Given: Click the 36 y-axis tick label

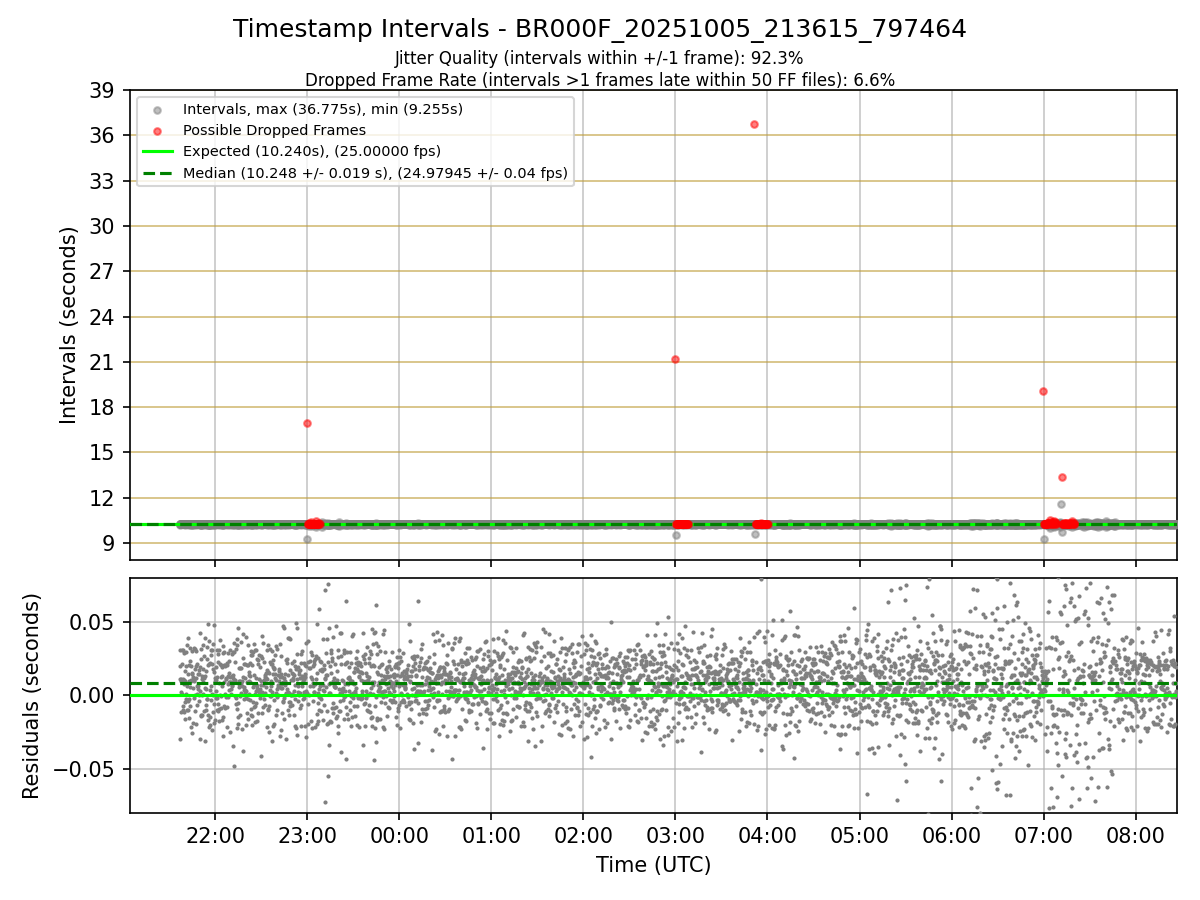Looking at the screenshot, I should click(x=102, y=136).
